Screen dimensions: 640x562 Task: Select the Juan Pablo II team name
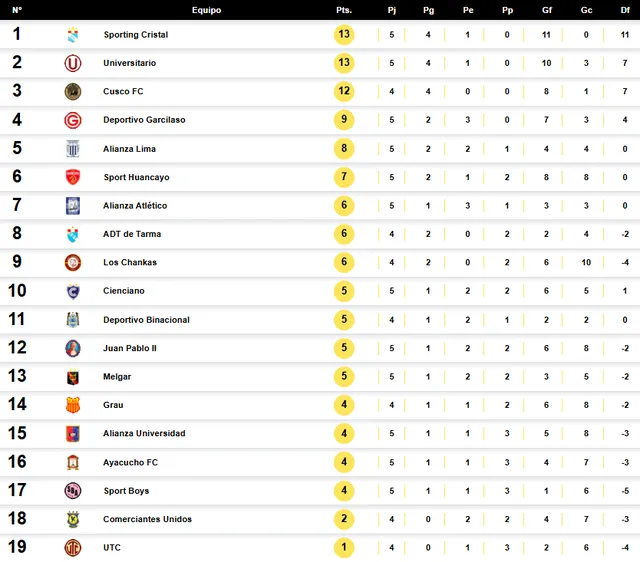130,348
